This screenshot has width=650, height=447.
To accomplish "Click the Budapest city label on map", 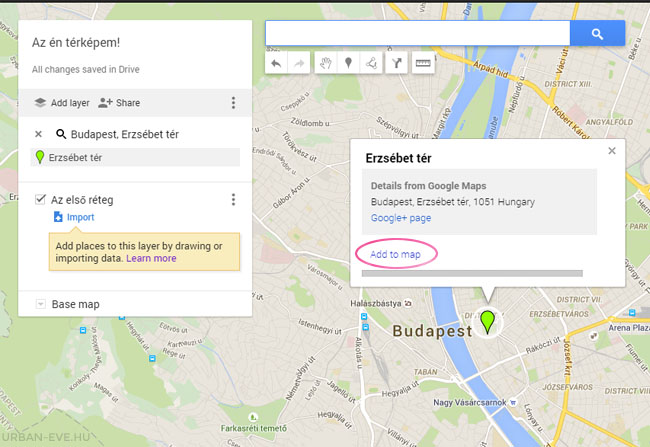I will pyautogui.click(x=432, y=331).
